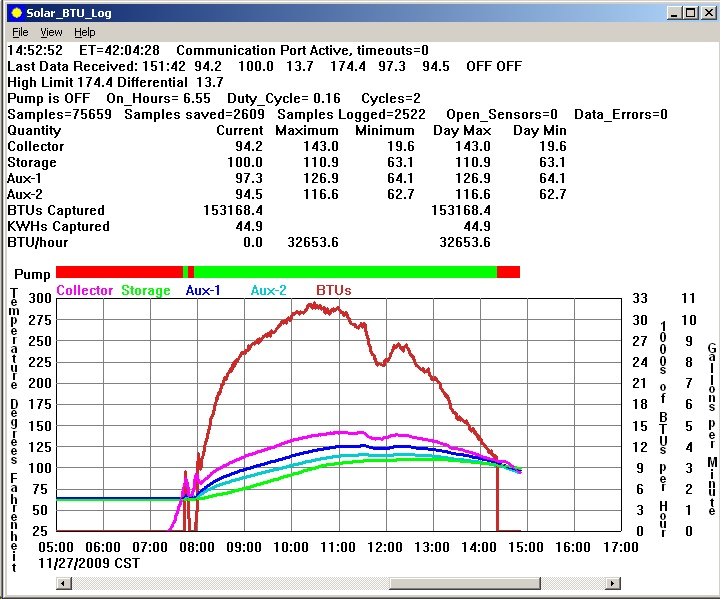Click the 11 gallons-per-minute axis label
Viewport: 721px width, 600px height.
688,298
